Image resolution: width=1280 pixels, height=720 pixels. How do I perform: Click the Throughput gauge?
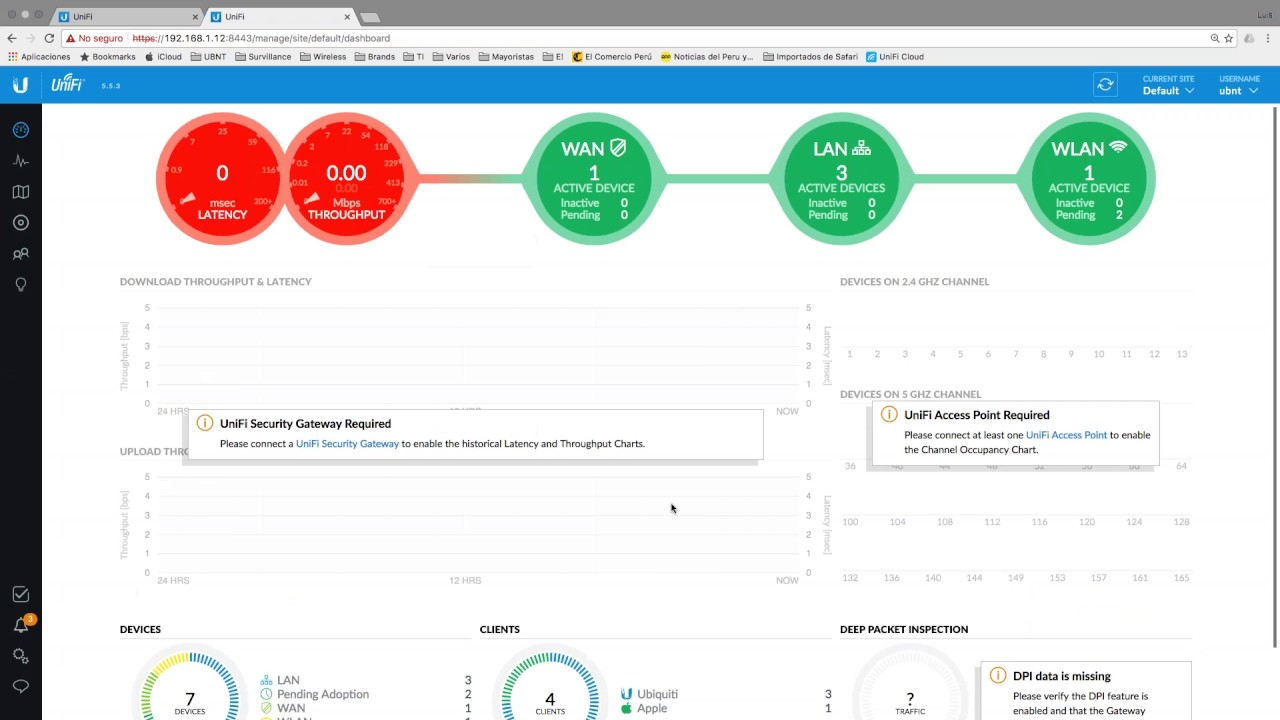(346, 179)
